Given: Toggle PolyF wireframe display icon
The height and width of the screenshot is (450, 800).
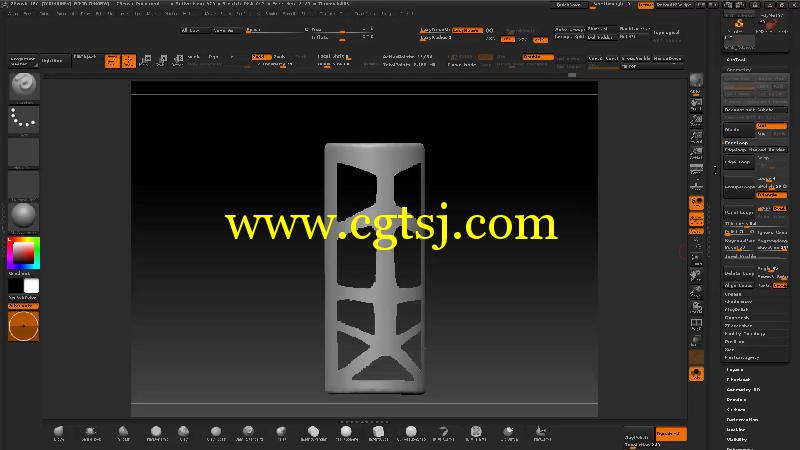Looking at the screenshot, I should pos(696,324).
